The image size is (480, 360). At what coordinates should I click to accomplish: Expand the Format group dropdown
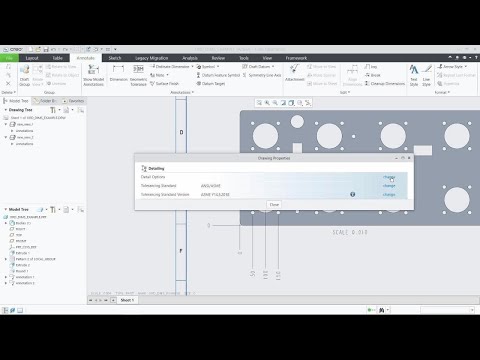[442, 92]
